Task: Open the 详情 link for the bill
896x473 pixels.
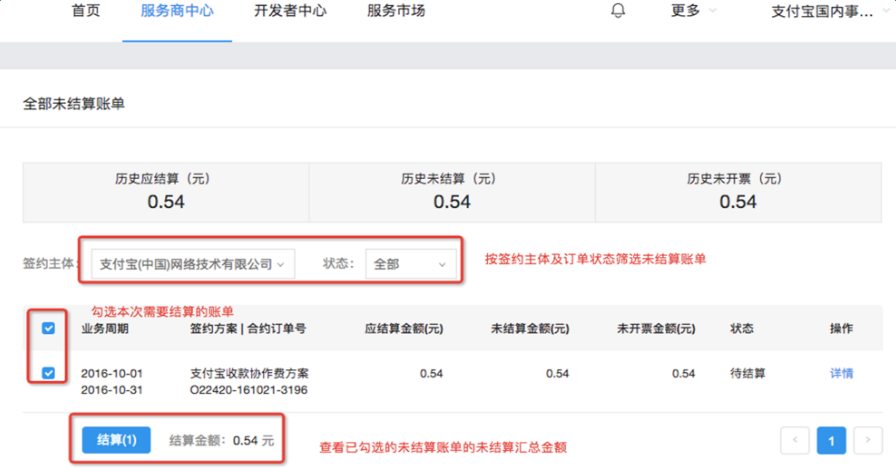Action: (841, 373)
